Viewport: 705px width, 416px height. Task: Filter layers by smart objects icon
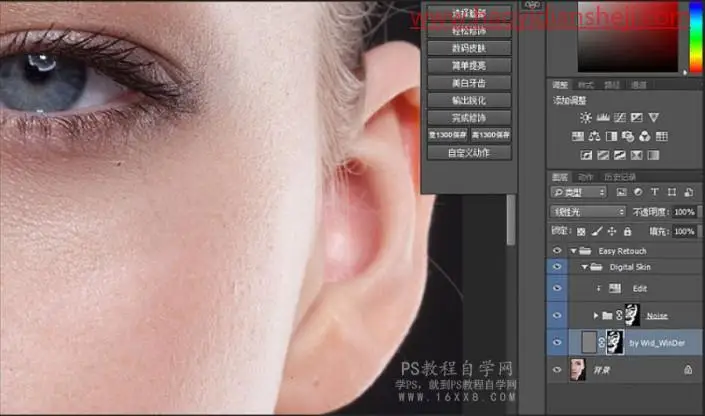[x=688, y=192]
